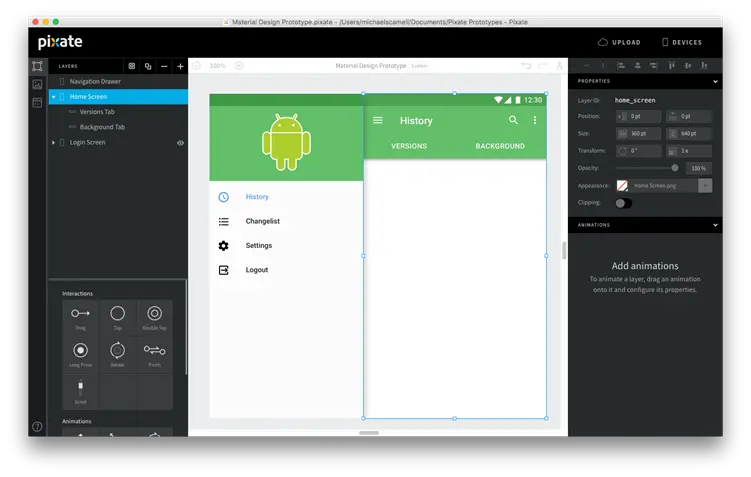Collapse the Properties section

715,81
